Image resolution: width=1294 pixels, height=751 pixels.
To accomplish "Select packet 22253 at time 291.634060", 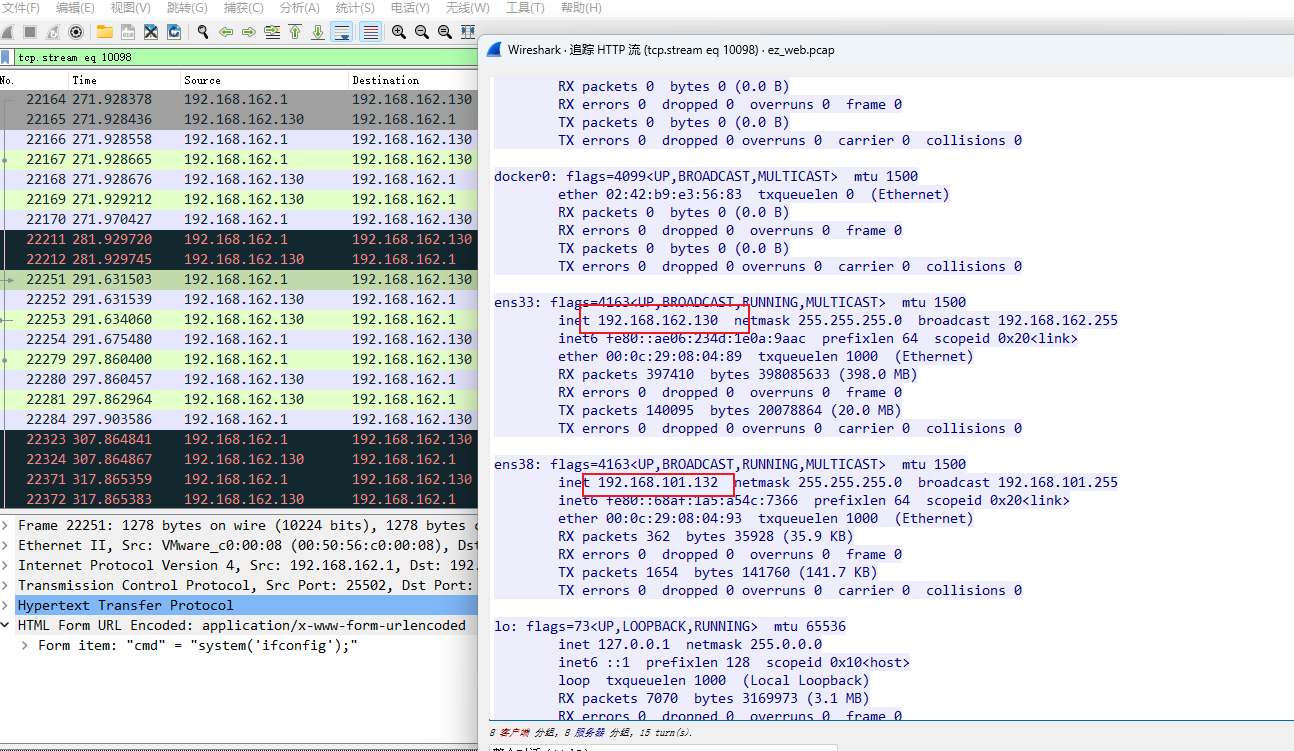I will pyautogui.click(x=239, y=319).
